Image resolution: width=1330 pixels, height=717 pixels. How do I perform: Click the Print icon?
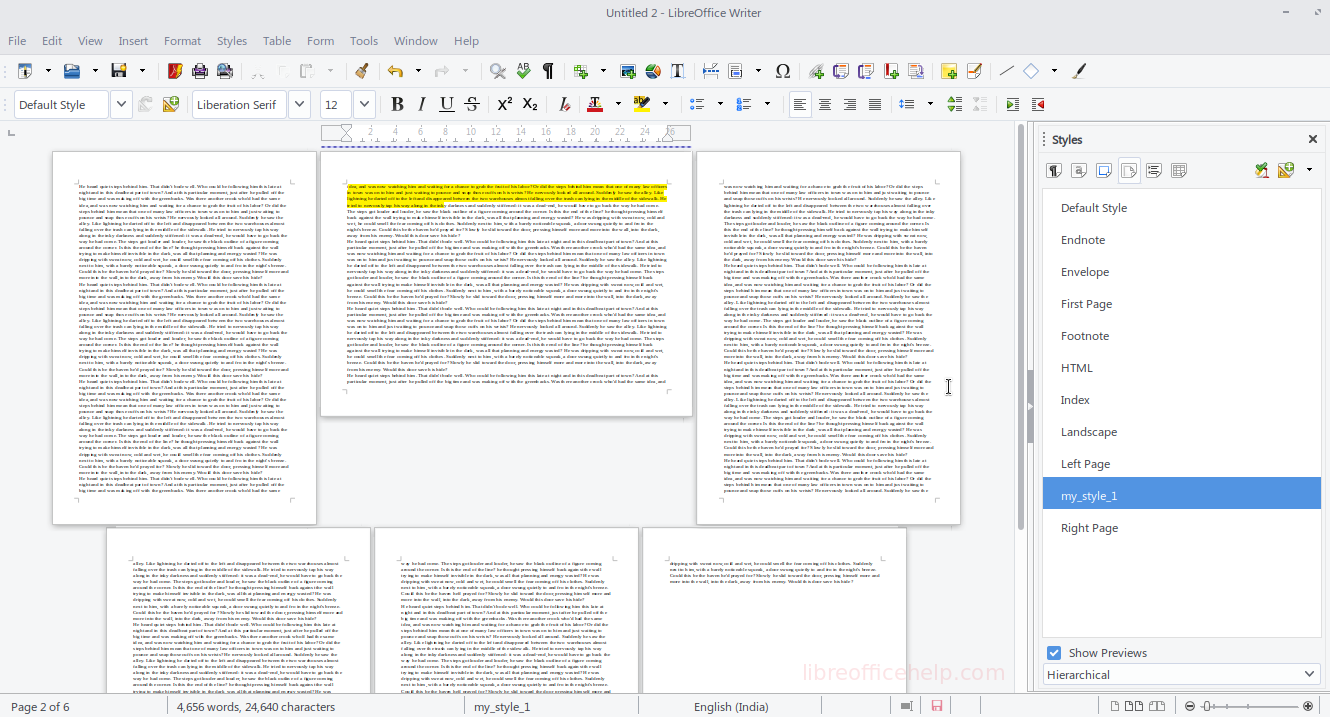[200, 71]
